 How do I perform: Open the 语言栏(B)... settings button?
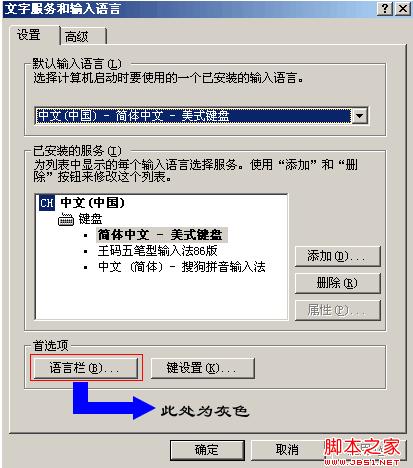click(86, 368)
